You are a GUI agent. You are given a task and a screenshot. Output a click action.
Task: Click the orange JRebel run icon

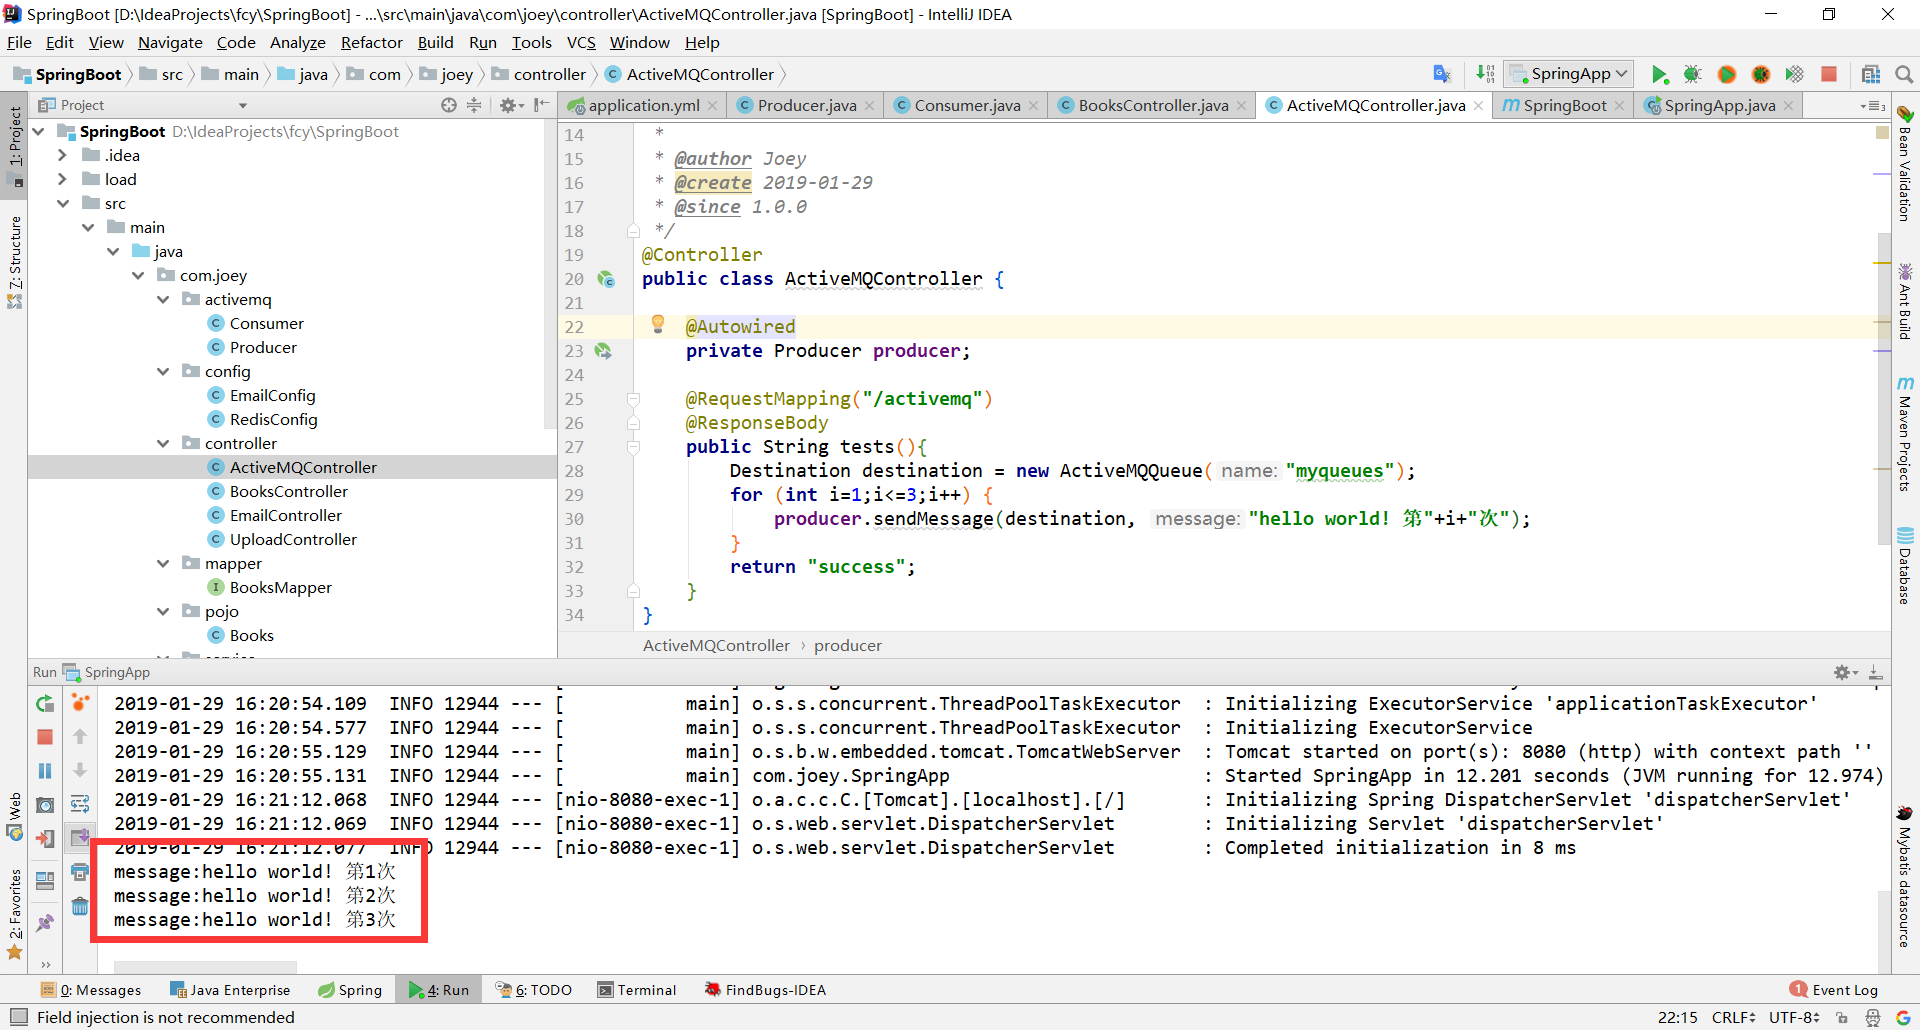pos(1727,74)
